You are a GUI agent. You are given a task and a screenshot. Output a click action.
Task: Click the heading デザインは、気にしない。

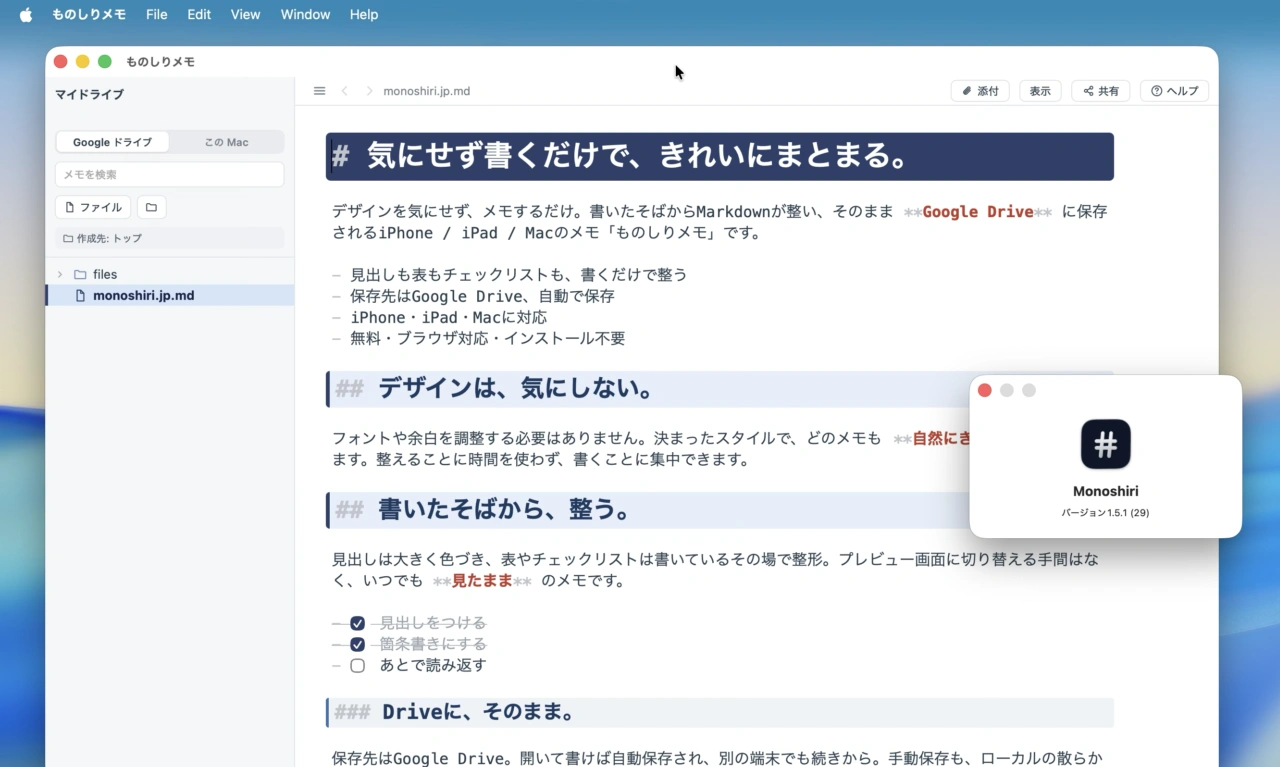coord(516,389)
